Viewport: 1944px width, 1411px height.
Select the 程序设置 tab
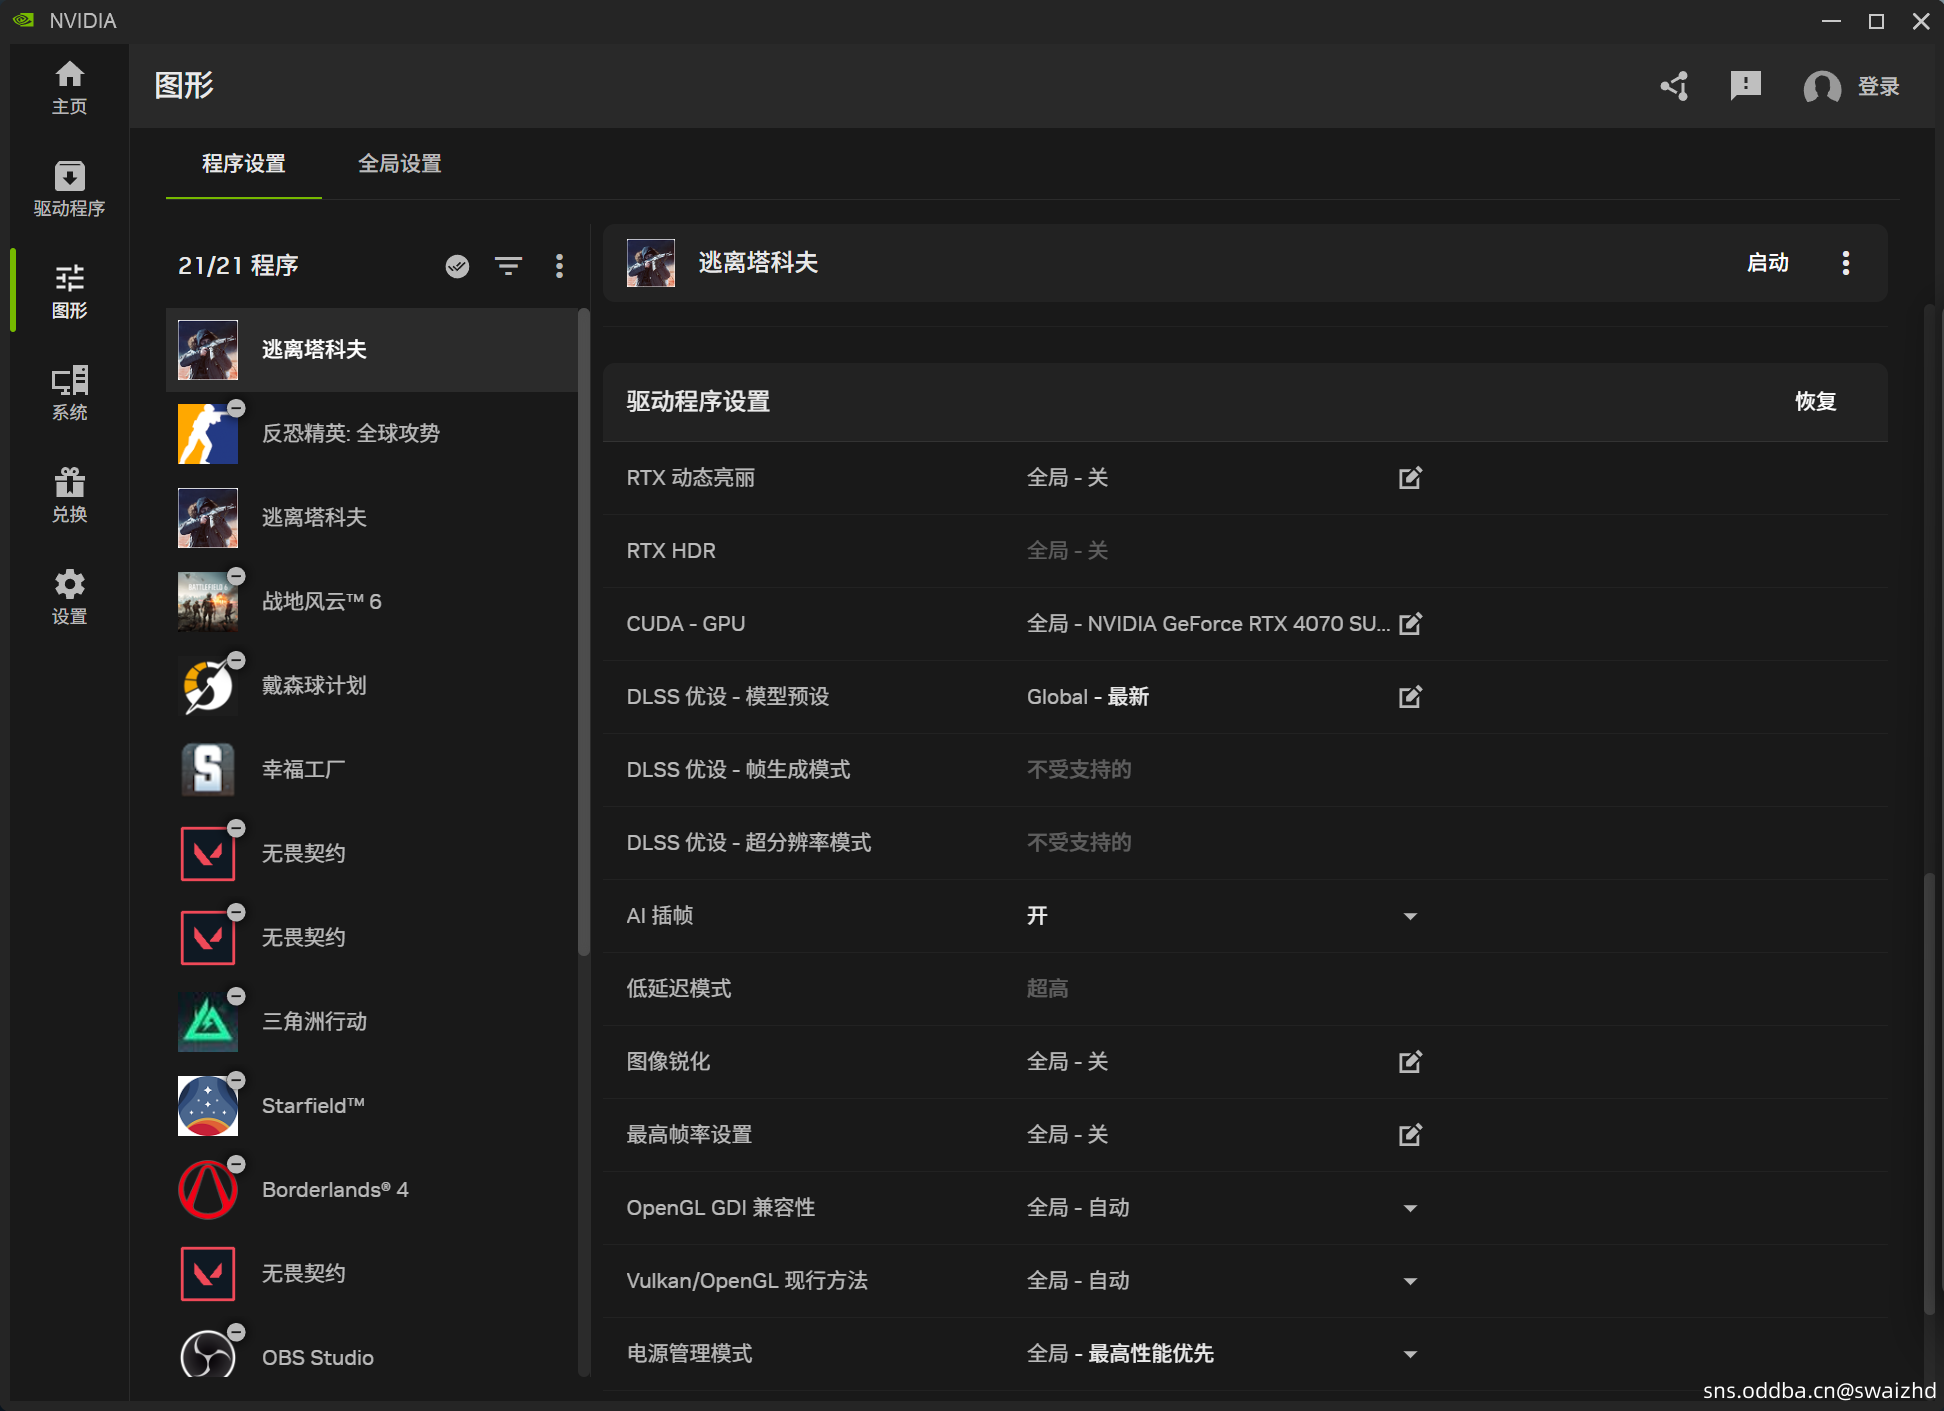tap(243, 164)
